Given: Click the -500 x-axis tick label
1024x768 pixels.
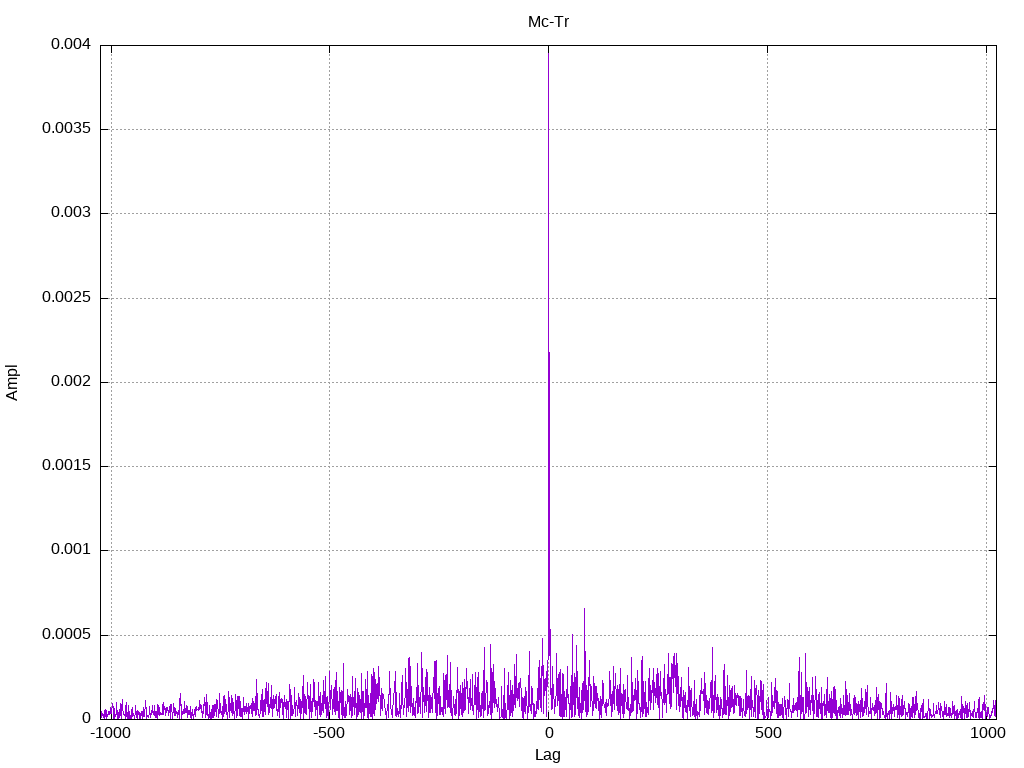Looking at the screenshot, I should (x=328, y=733).
